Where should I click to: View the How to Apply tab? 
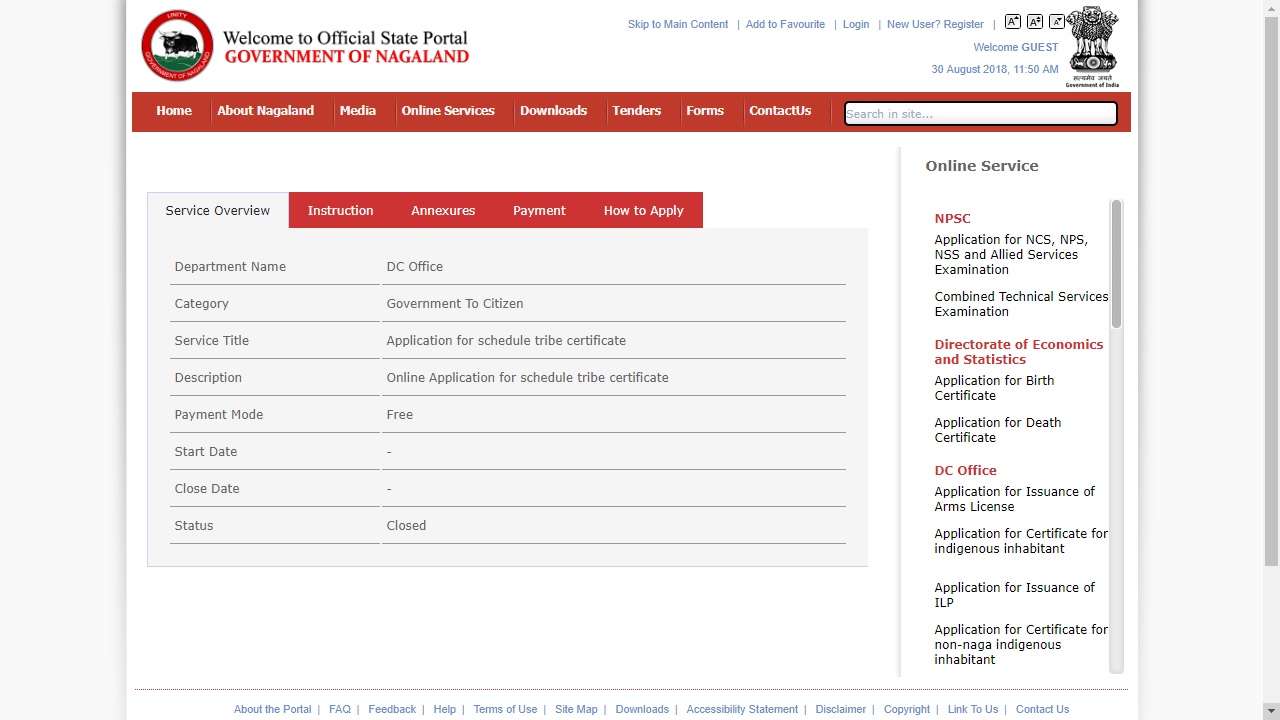[643, 210]
